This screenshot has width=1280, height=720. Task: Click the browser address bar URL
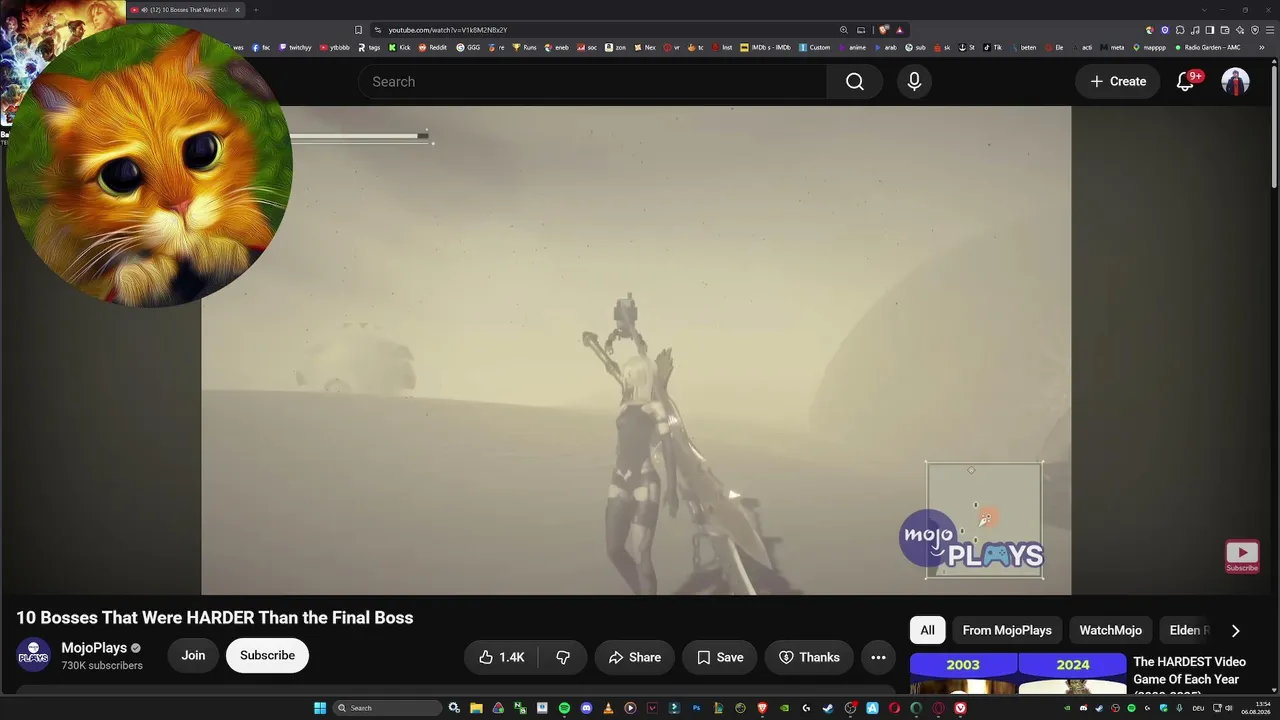(448, 30)
